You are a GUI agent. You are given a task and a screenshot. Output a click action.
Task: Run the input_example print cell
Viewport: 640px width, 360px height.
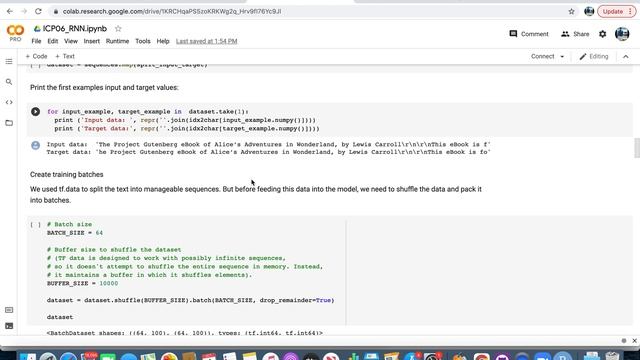[36, 111]
